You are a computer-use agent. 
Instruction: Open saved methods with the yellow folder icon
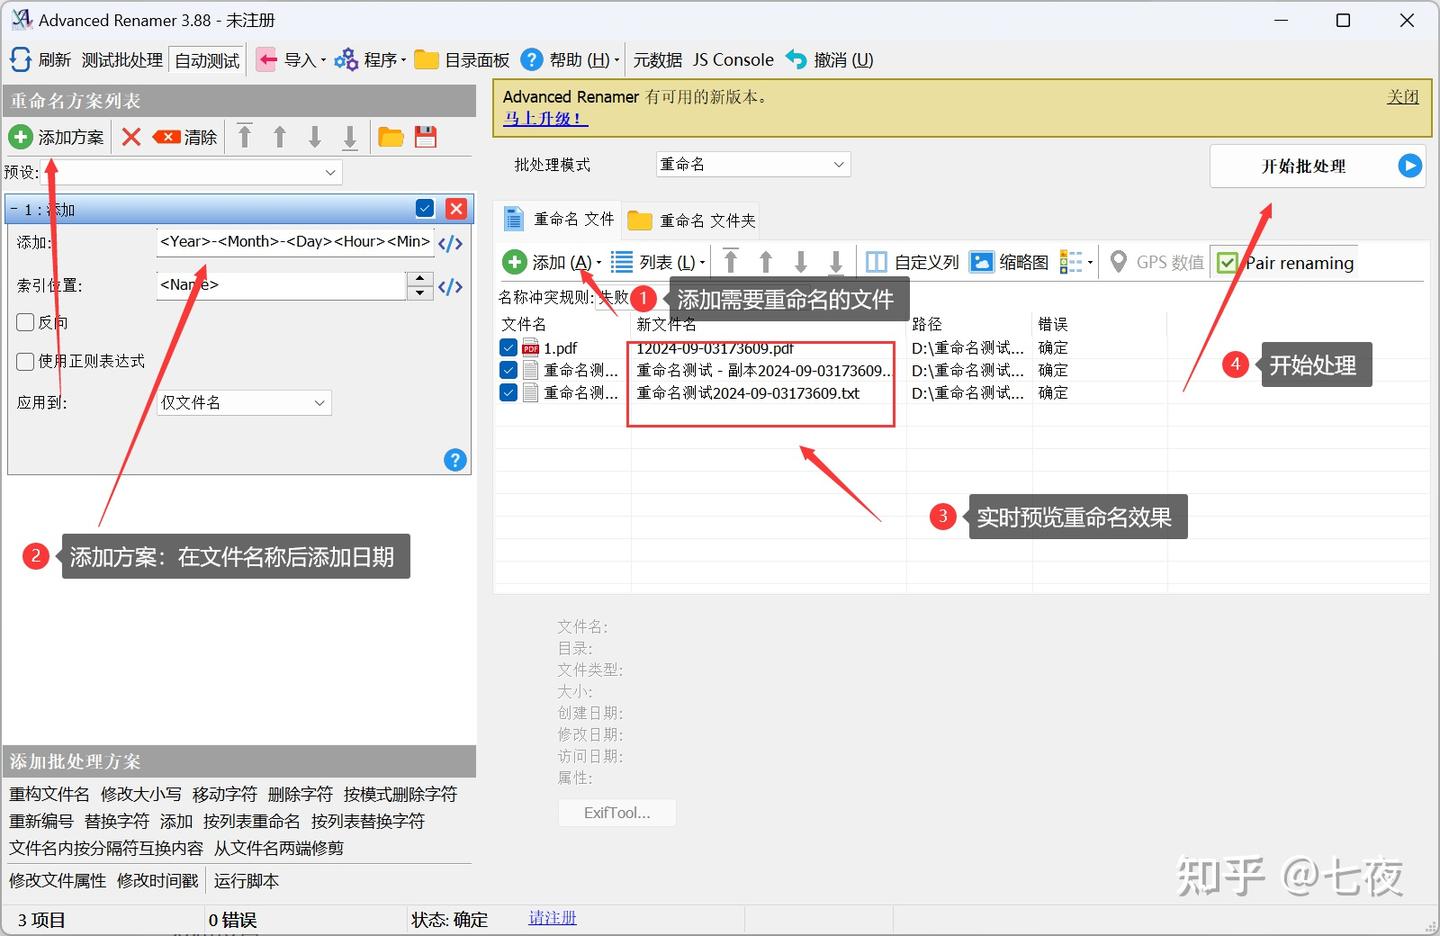click(x=391, y=137)
